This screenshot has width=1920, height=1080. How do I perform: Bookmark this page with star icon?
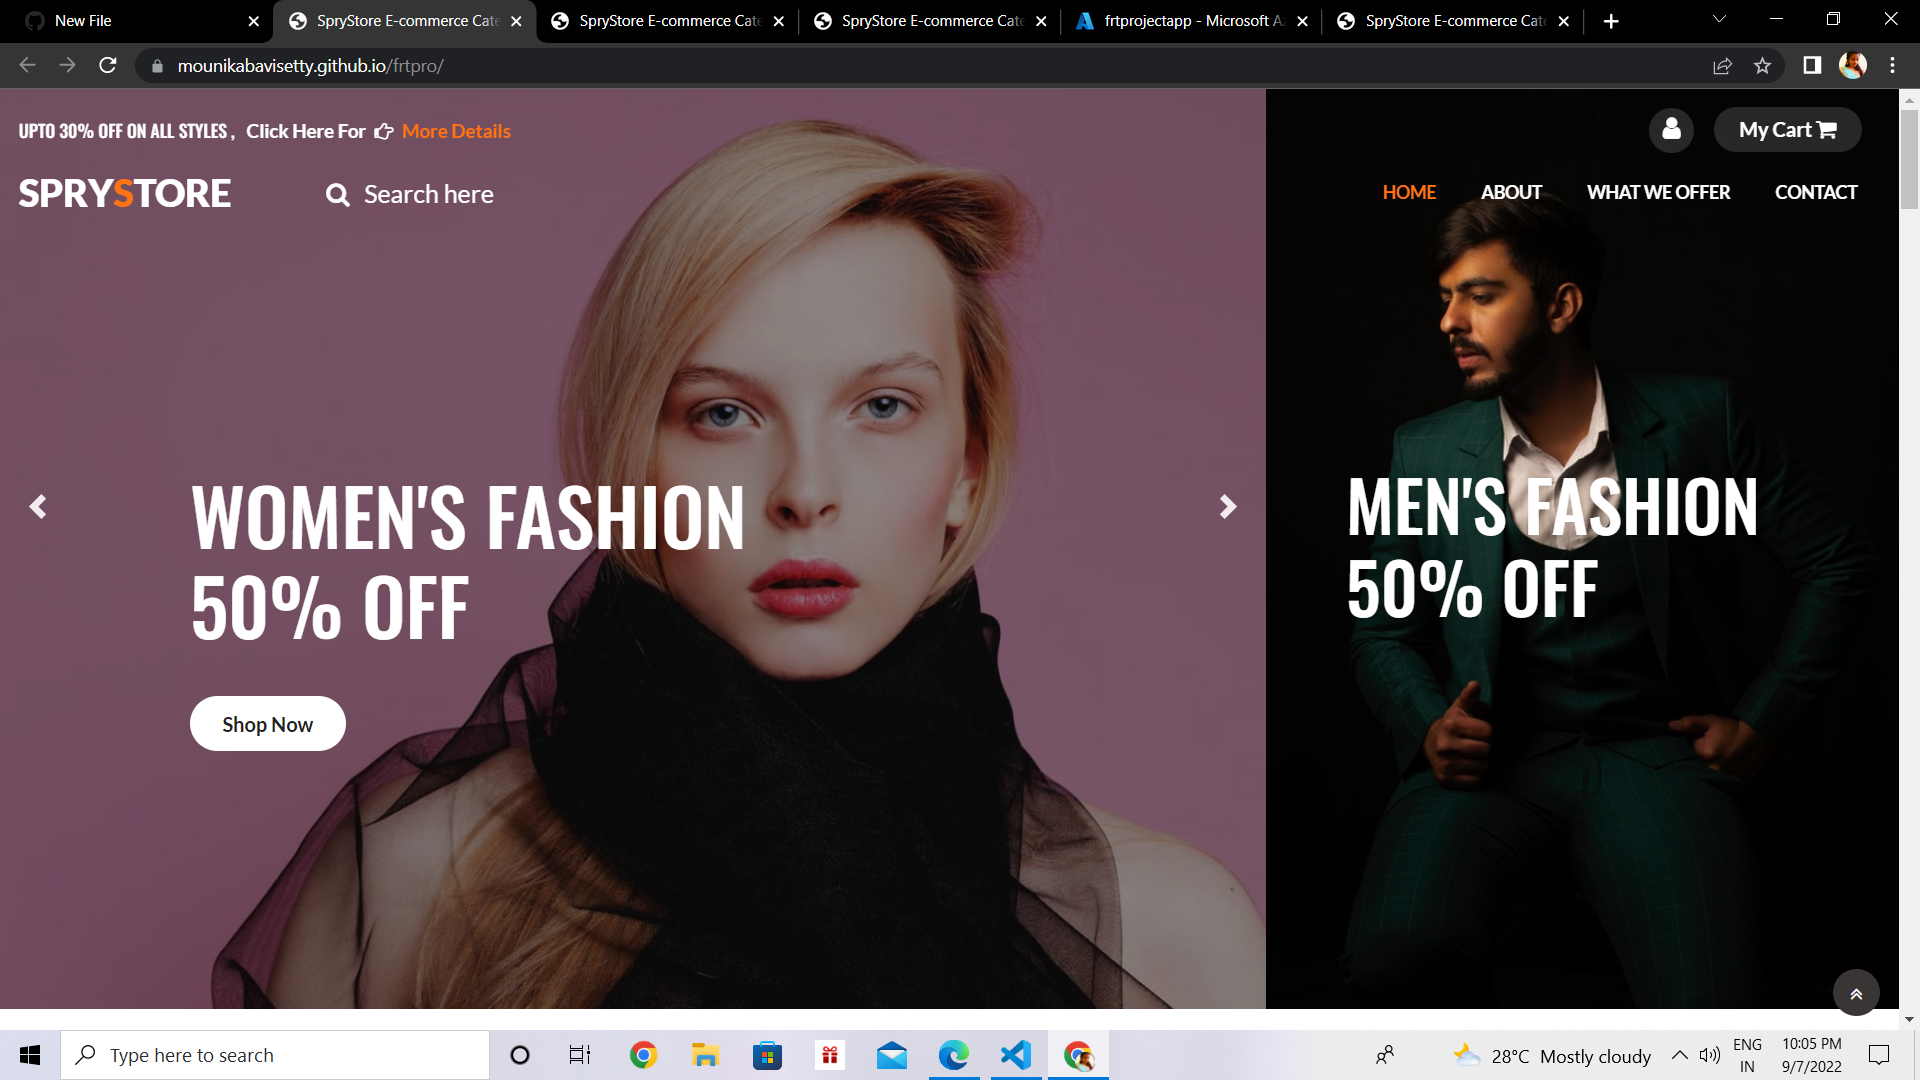(x=1762, y=66)
